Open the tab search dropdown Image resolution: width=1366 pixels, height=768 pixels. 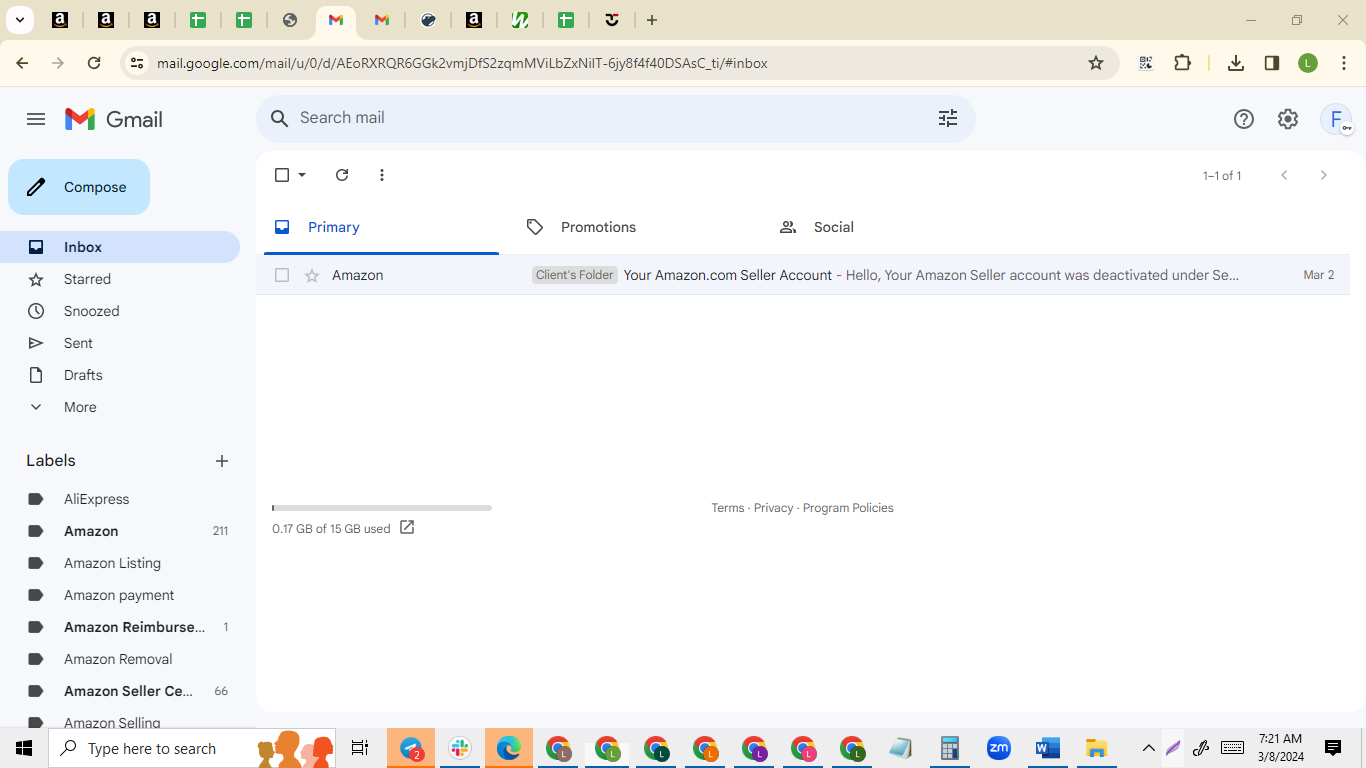pos(19,20)
